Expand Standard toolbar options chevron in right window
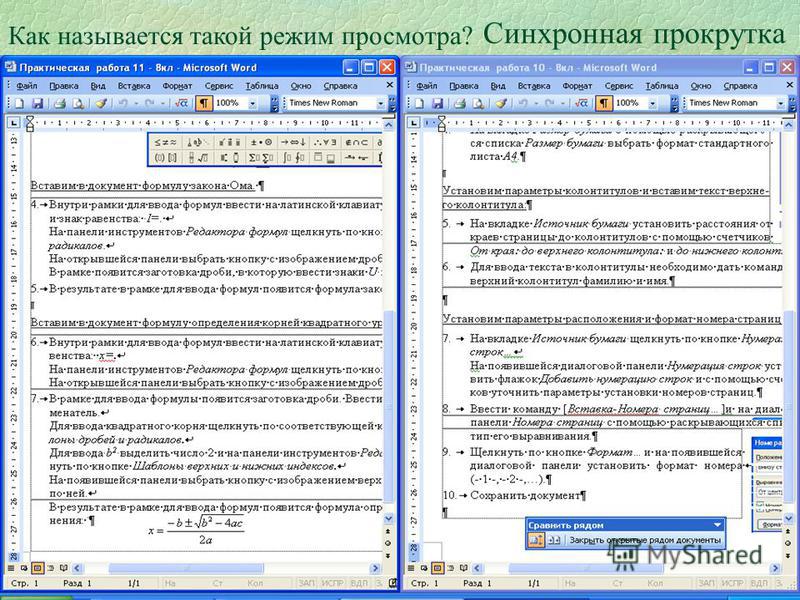Image resolution: width=800 pixels, height=600 pixels. tap(674, 104)
